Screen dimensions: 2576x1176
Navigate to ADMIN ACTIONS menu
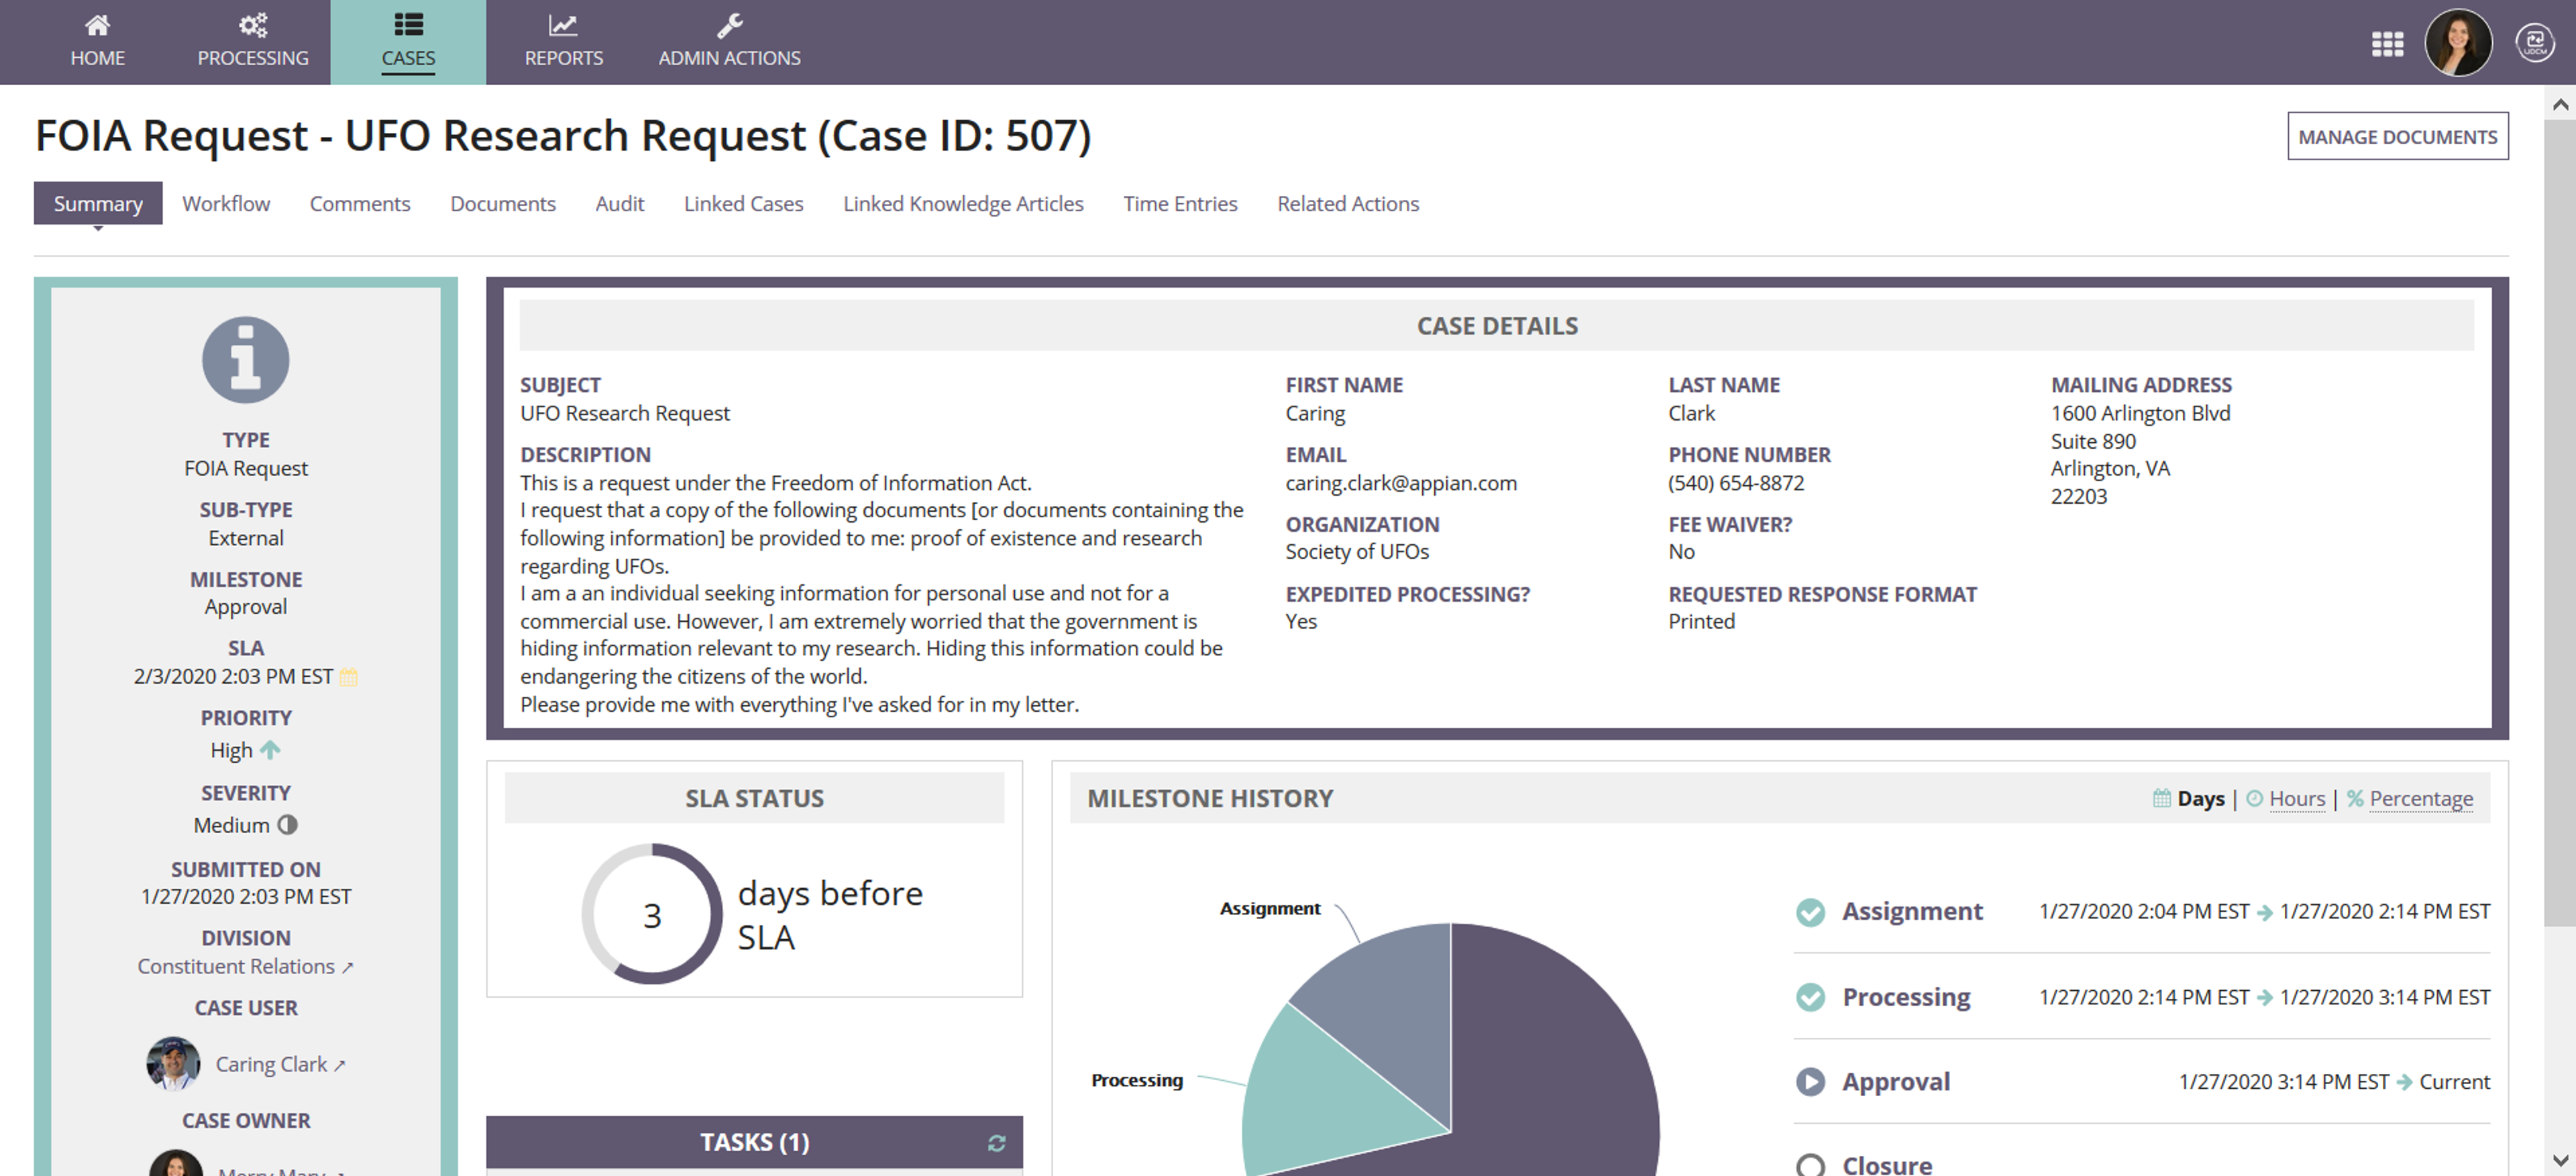(730, 42)
